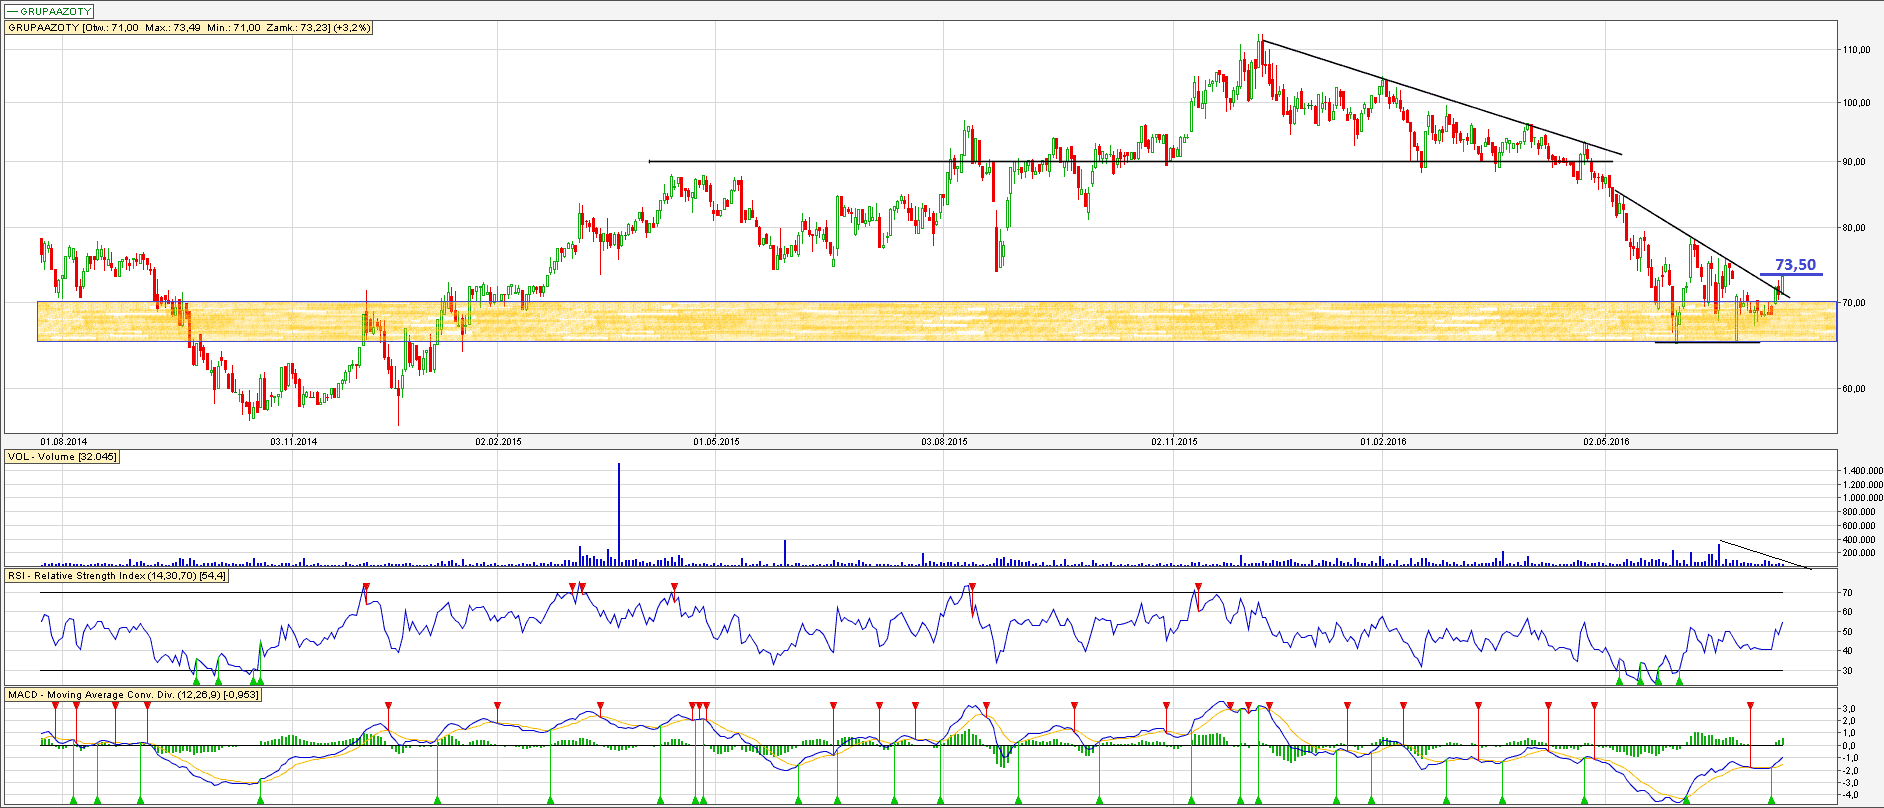Click rightmost red triangle marker in RSI panel
The width and height of the screenshot is (1884, 808).
tap(1198, 587)
